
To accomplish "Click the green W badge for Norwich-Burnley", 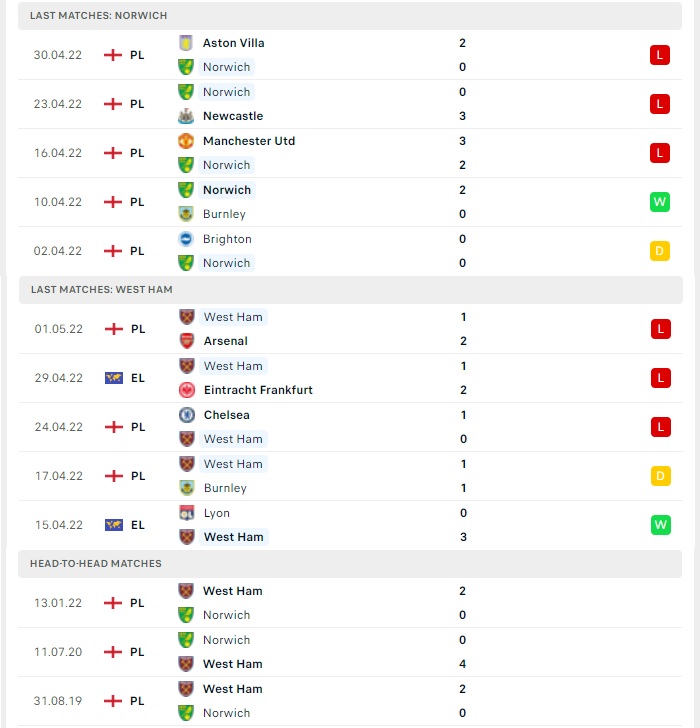I will point(660,202).
